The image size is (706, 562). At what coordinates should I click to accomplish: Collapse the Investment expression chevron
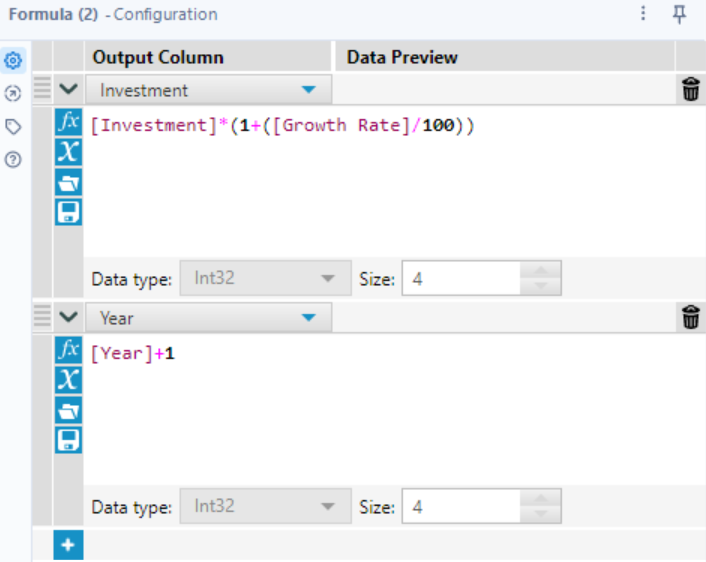coord(68,90)
